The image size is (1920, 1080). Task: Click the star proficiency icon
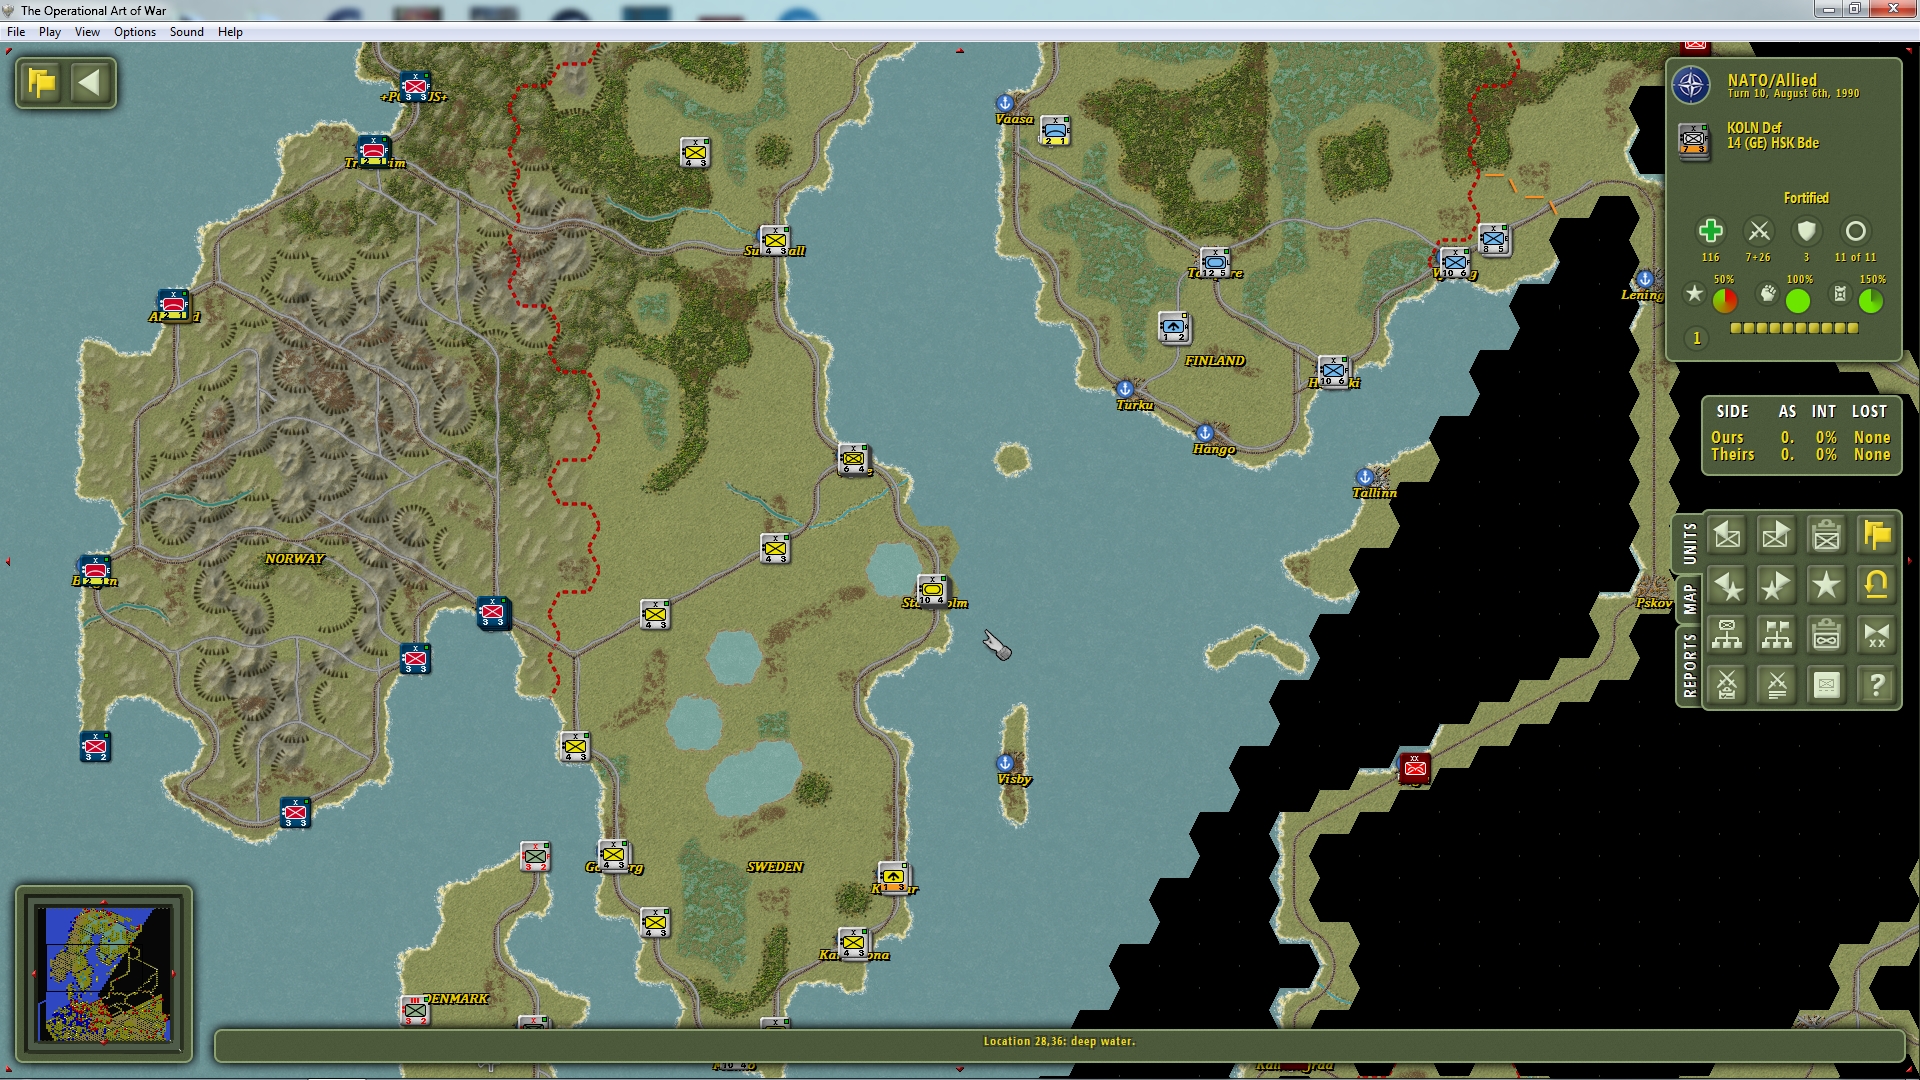pos(1694,294)
